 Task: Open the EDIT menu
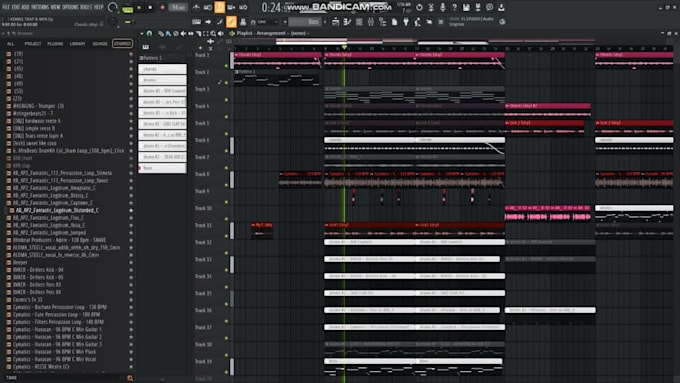pos(16,7)
